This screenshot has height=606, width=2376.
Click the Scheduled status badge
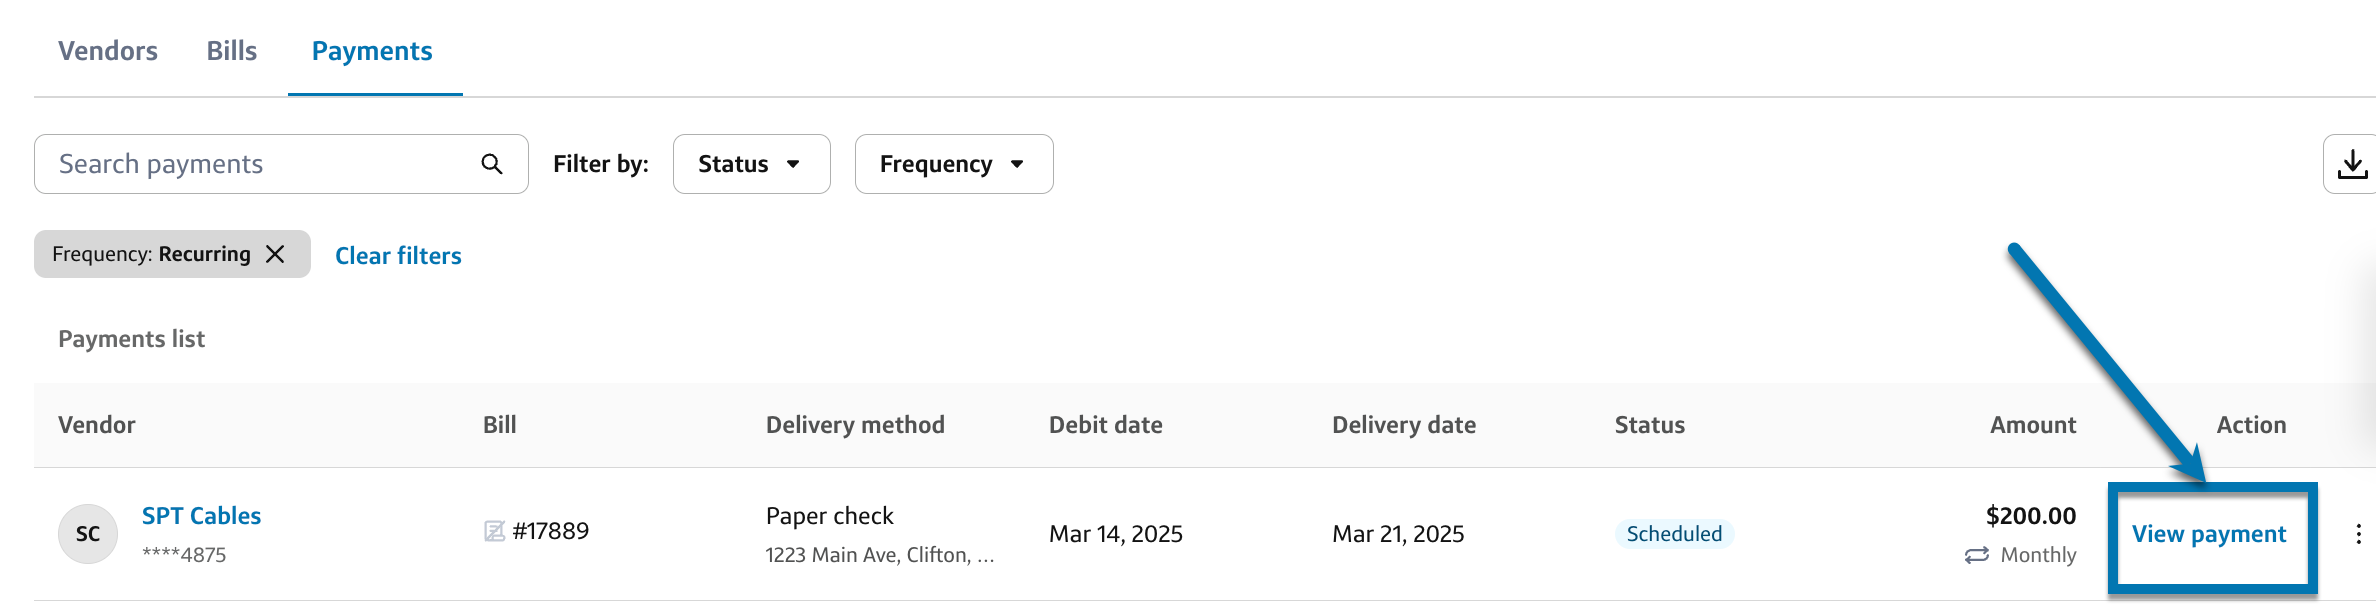coord(1674,534)
